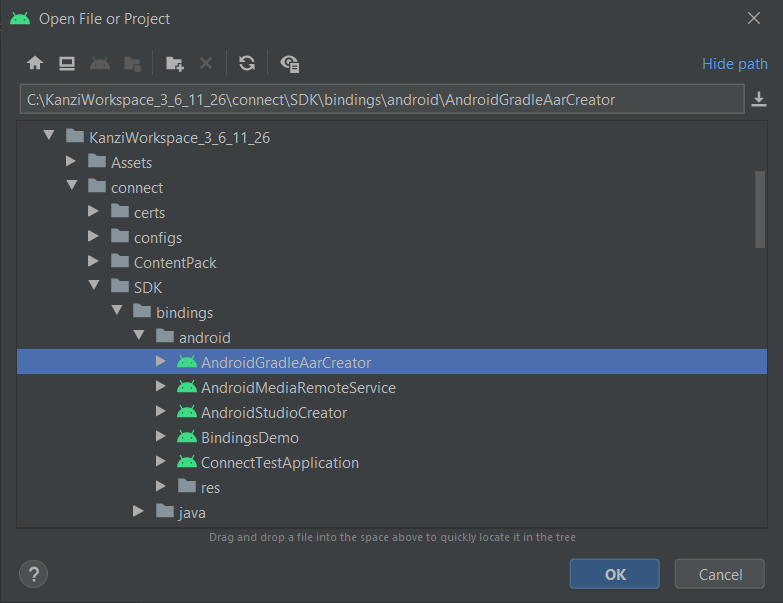This screenshot has height=603, width=783.
Task: Expand the AndroidStudioCreator project node
Action: [x=161, y=412]
